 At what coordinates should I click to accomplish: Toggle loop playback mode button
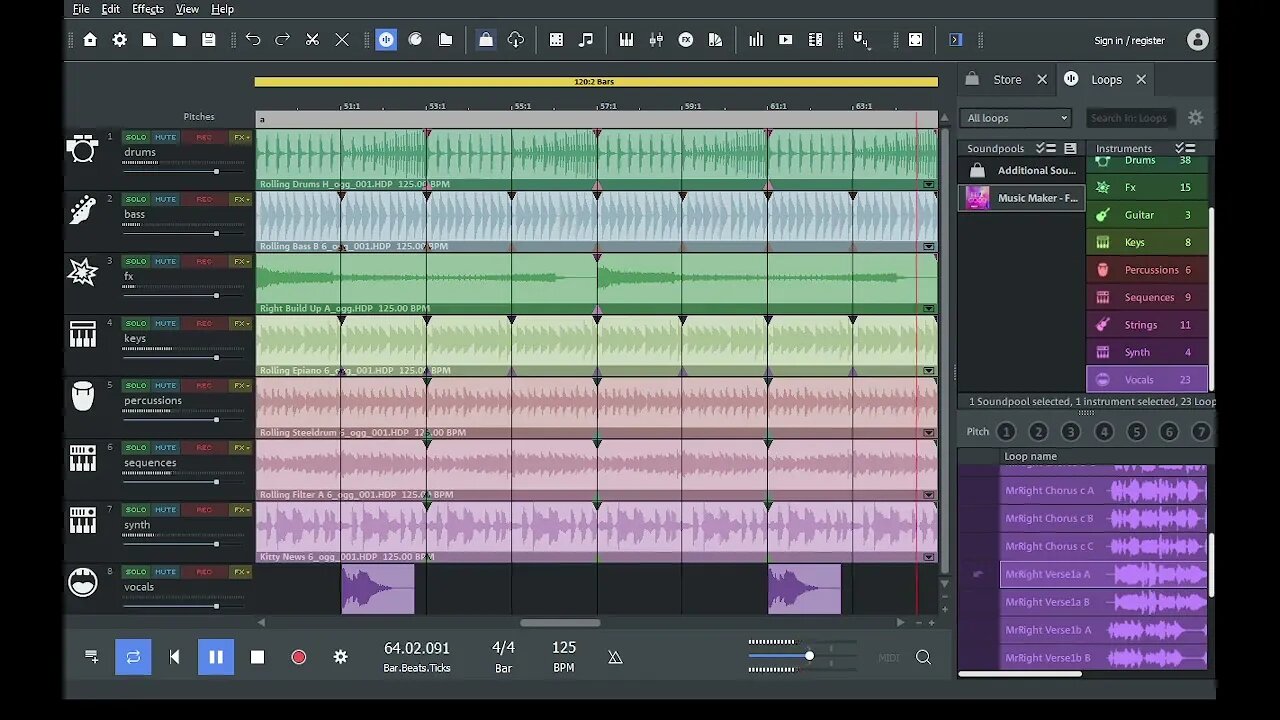(133, 657)
